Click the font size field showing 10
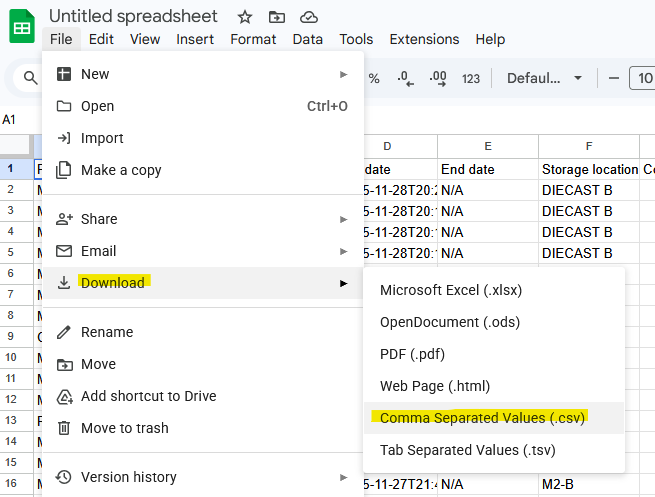655x497 pixels. [642, 78]
